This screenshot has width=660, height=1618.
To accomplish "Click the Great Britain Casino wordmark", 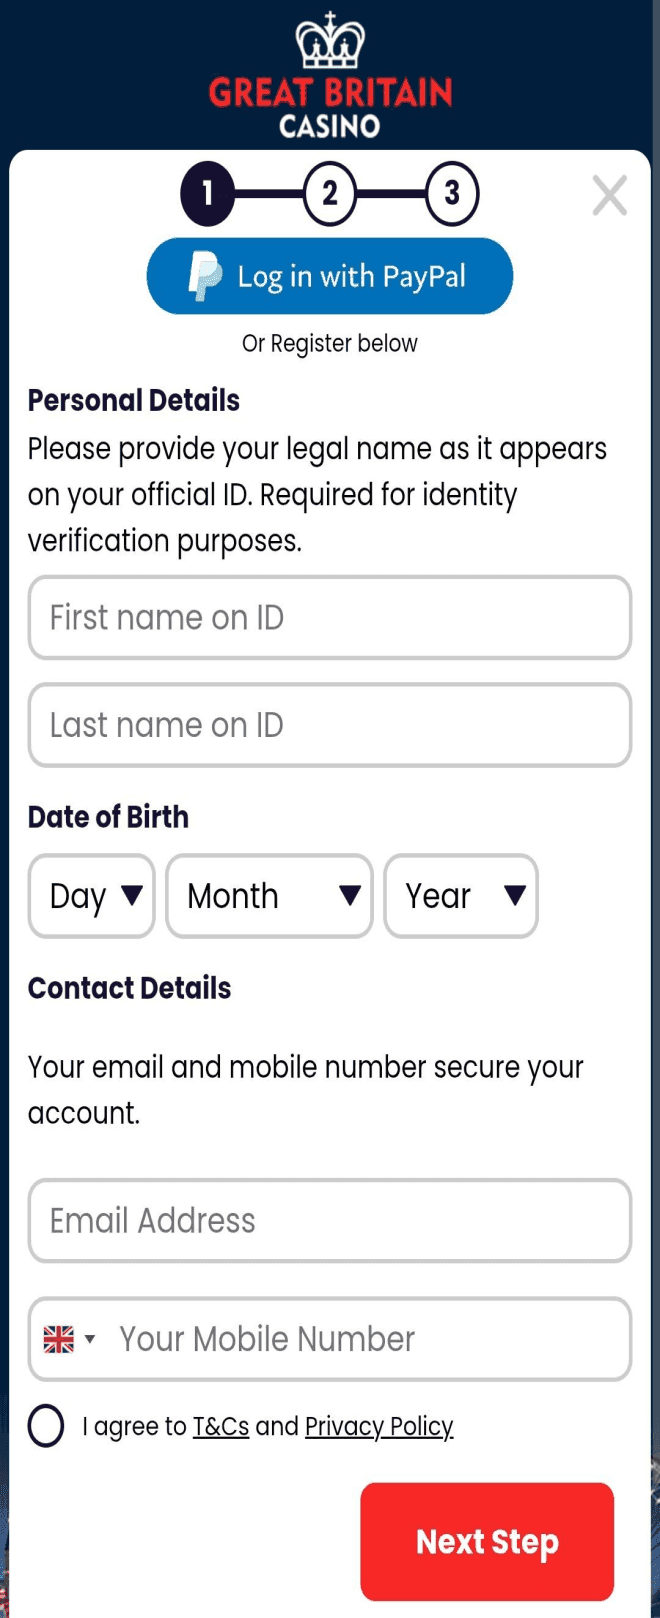I will [x=328, y=94].
